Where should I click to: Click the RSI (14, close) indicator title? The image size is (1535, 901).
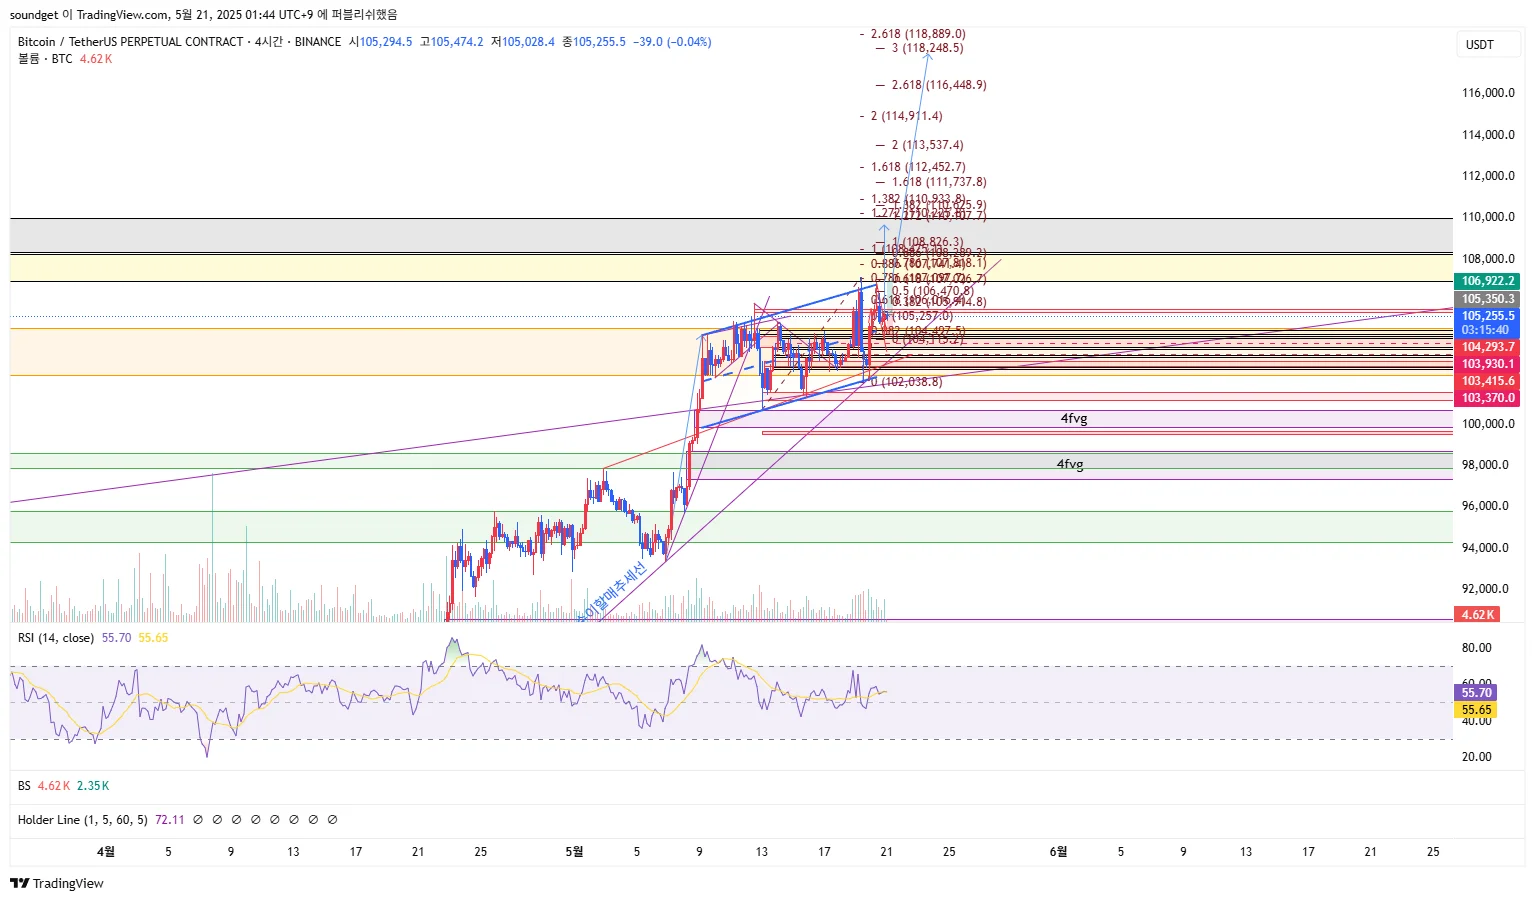(56, 638)
